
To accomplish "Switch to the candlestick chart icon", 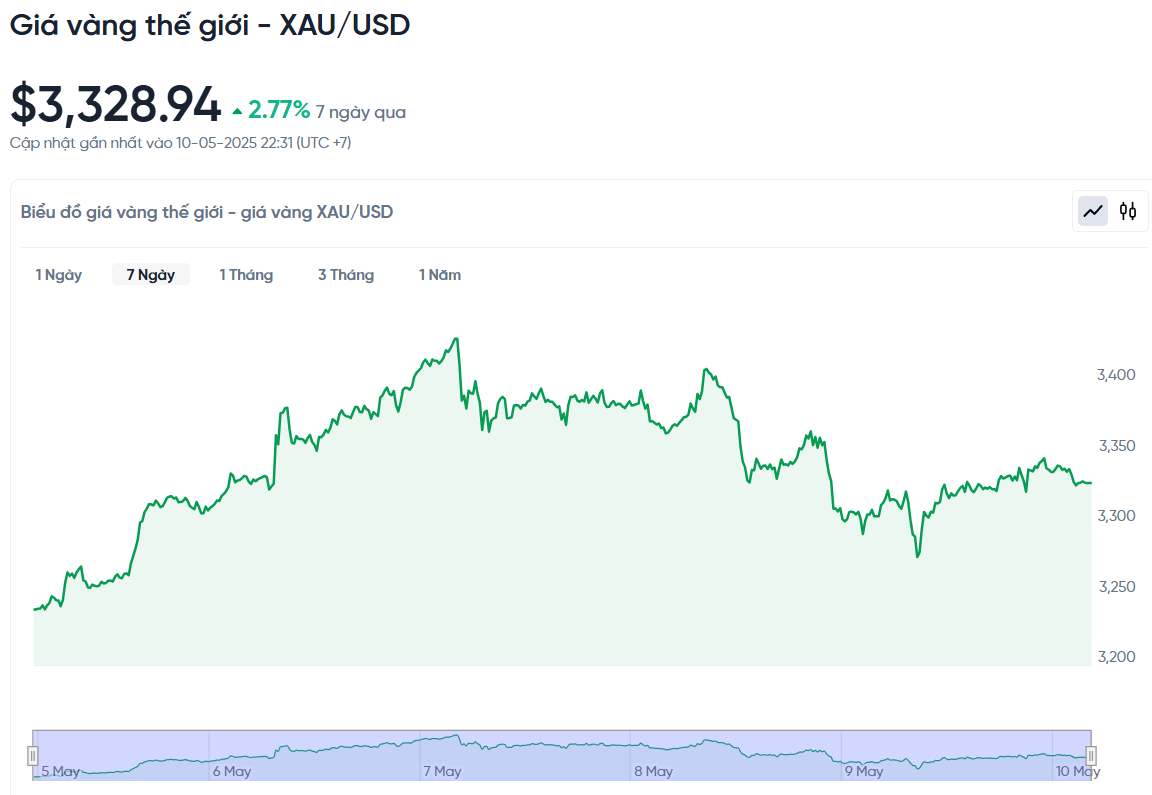I will pyautogui.click(x=1128, y=211).
